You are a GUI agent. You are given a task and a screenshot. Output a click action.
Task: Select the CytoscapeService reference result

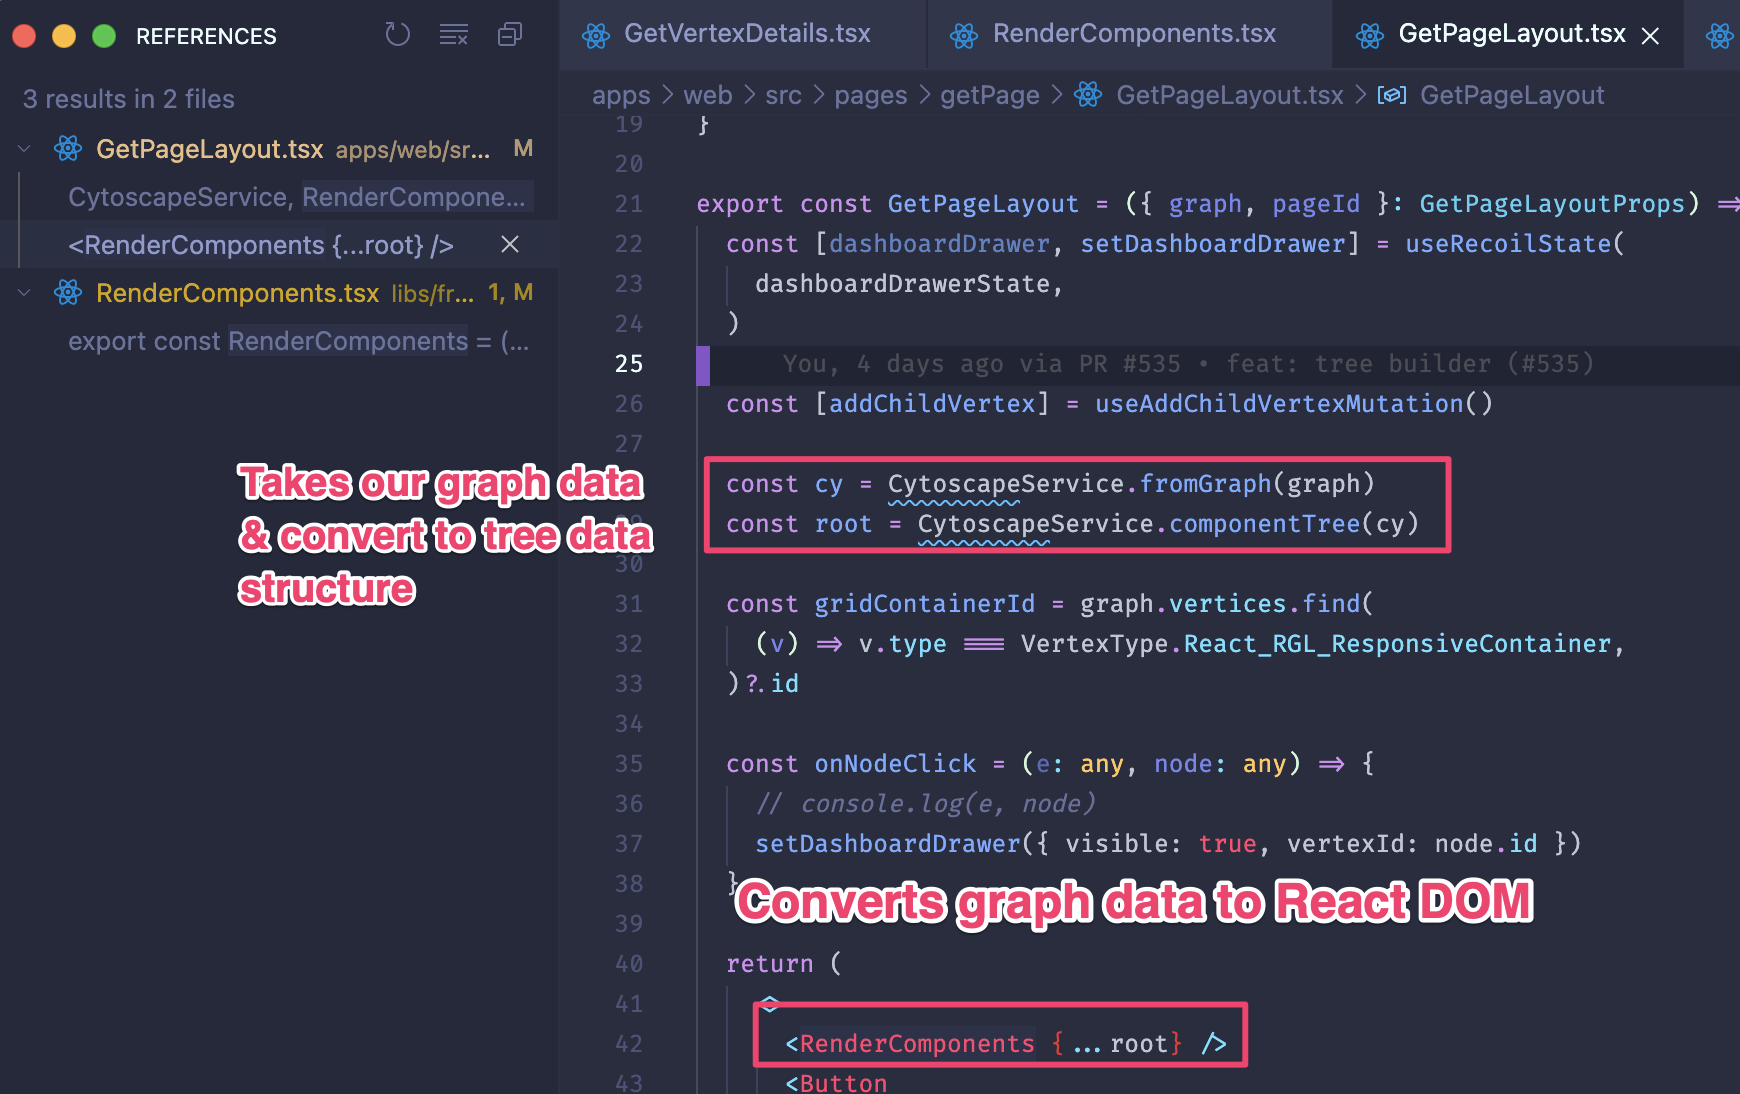pyautogui.click(x=178, y=197)
